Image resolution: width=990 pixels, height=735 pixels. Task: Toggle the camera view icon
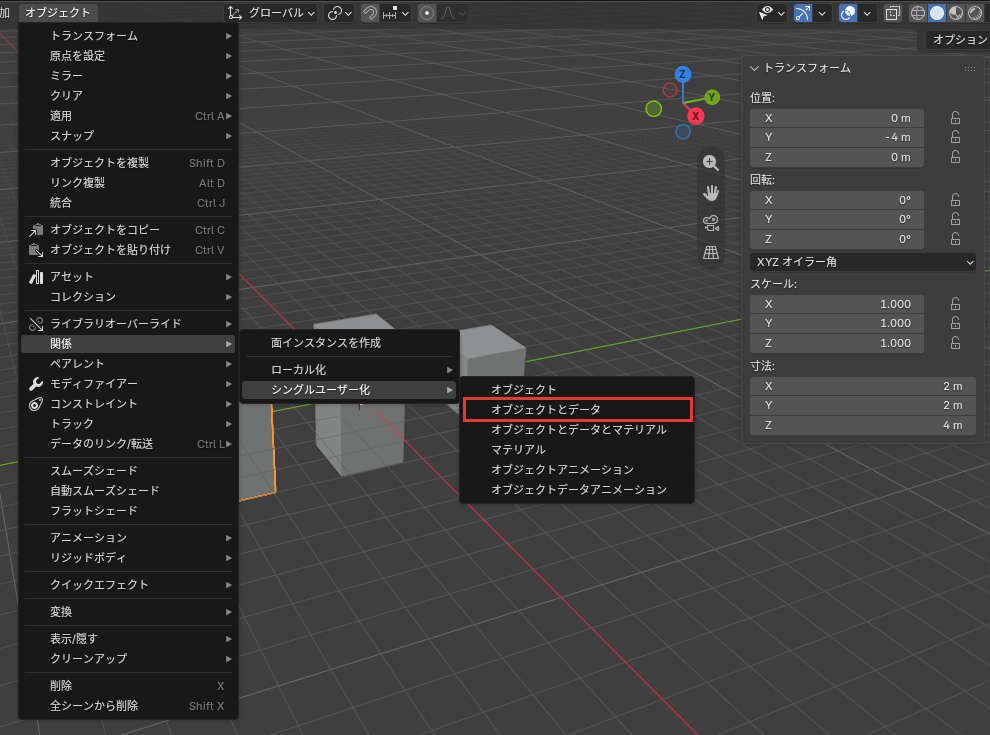(711, 223)
